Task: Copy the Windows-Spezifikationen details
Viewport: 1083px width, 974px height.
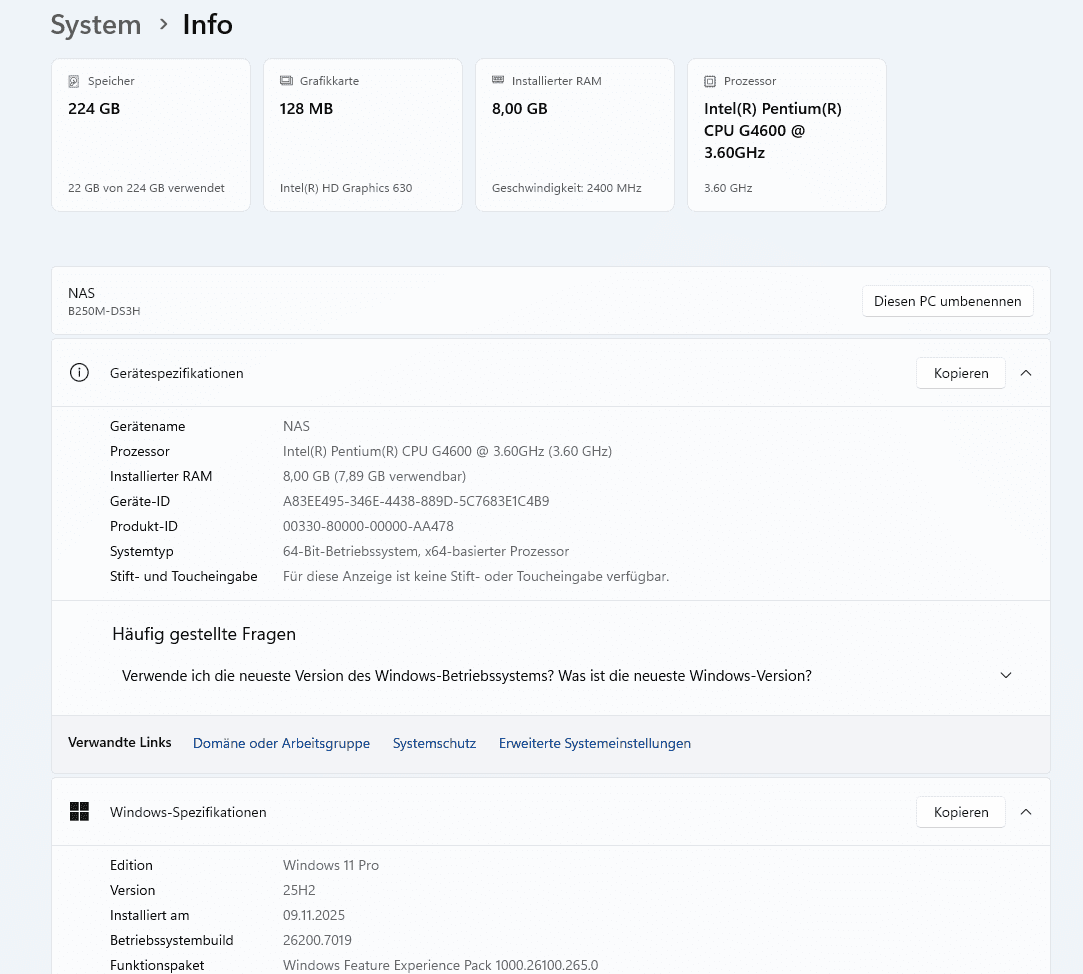Action: 960,812
